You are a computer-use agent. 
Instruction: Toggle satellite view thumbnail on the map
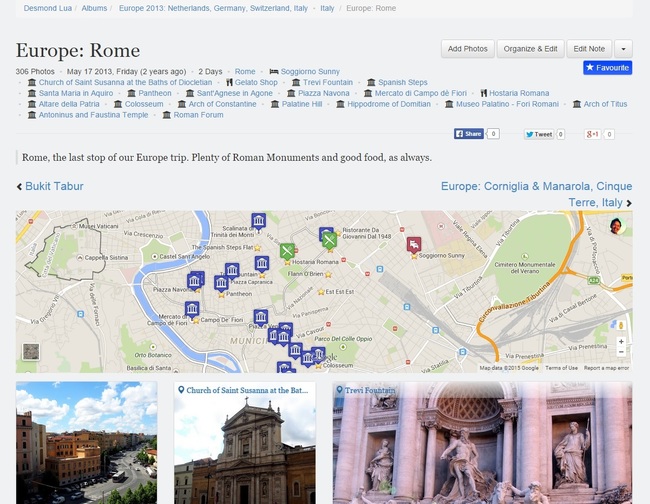coord(31,352)
